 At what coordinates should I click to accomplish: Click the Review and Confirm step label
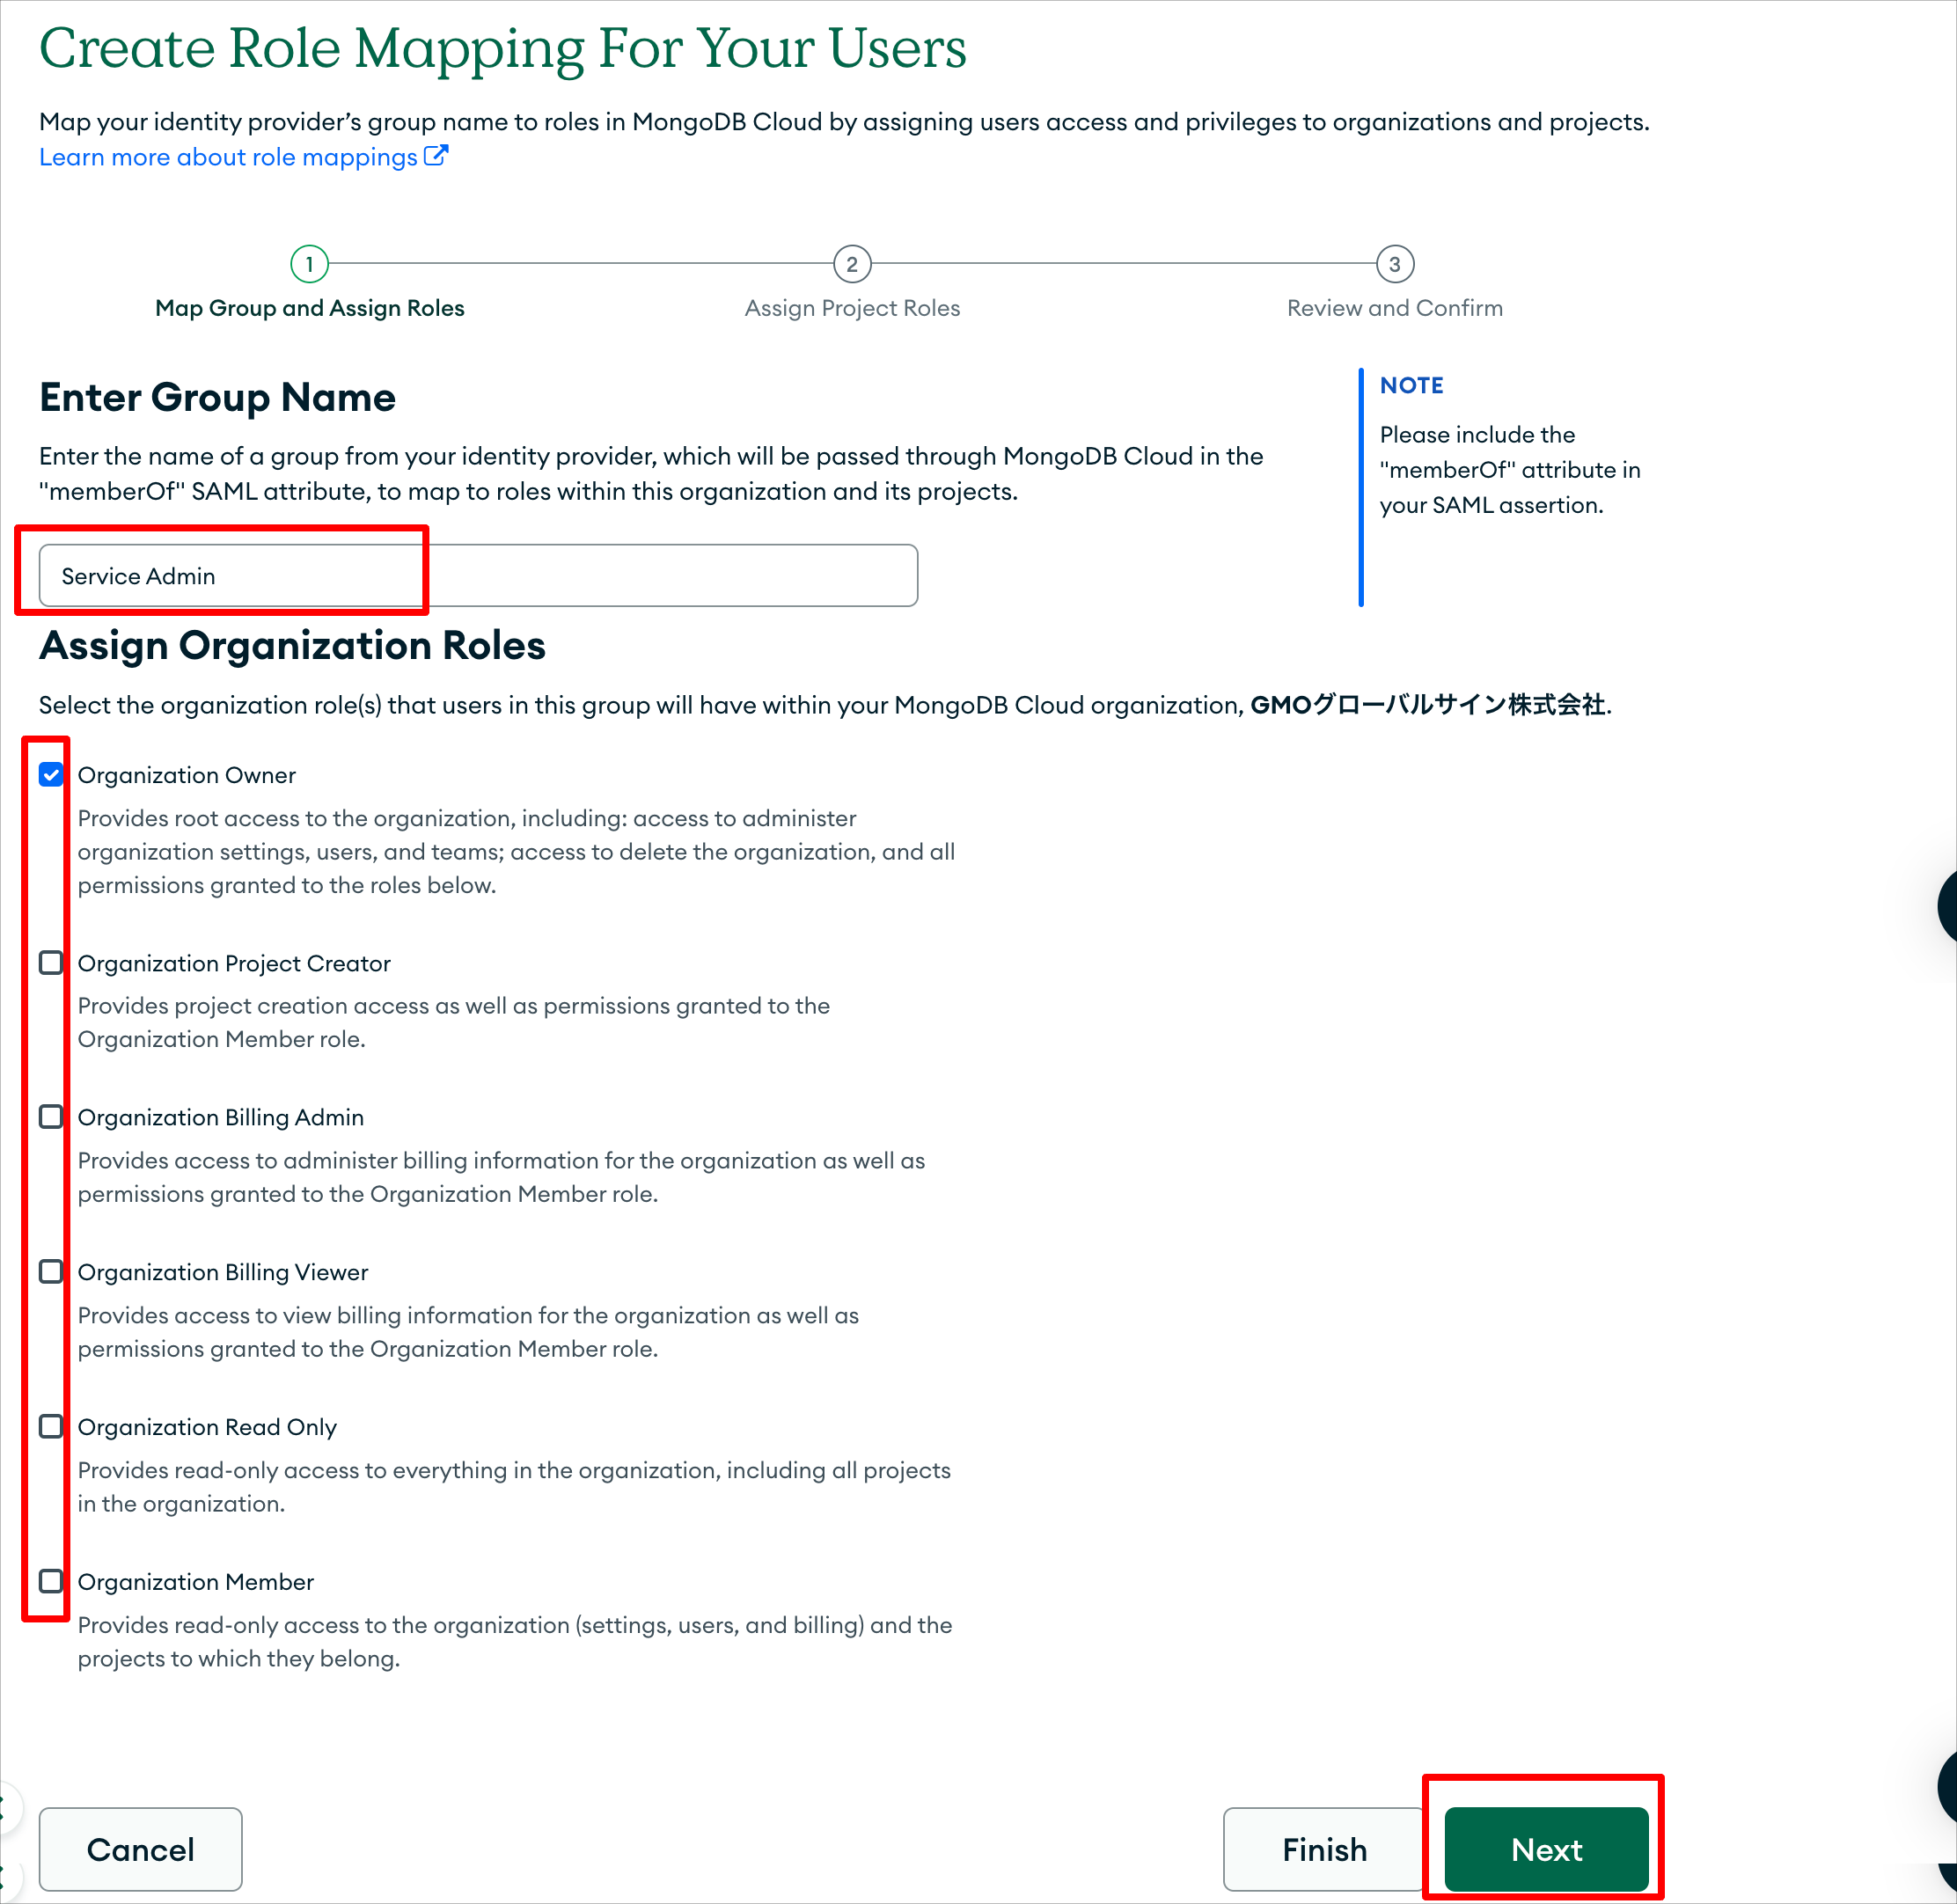[1395, 308]
